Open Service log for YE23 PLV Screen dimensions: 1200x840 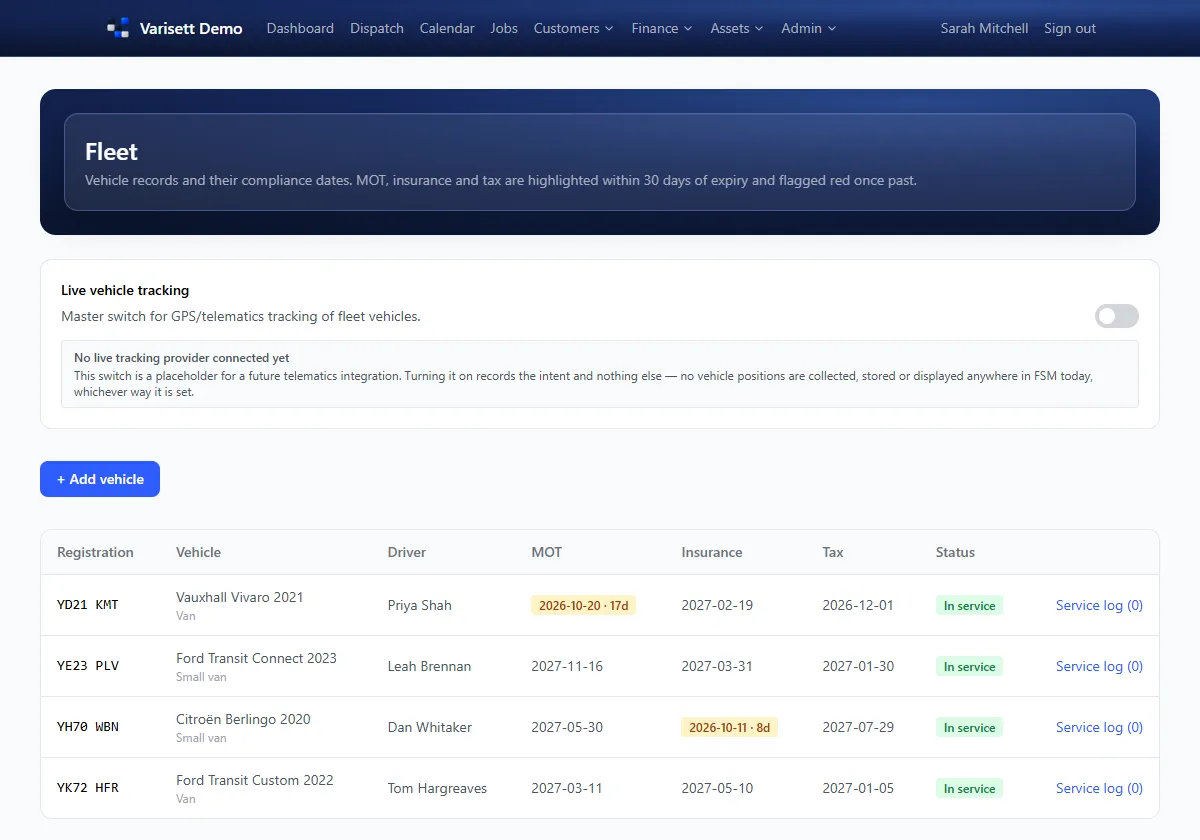pyautogui.click(x=1099, y=666)
